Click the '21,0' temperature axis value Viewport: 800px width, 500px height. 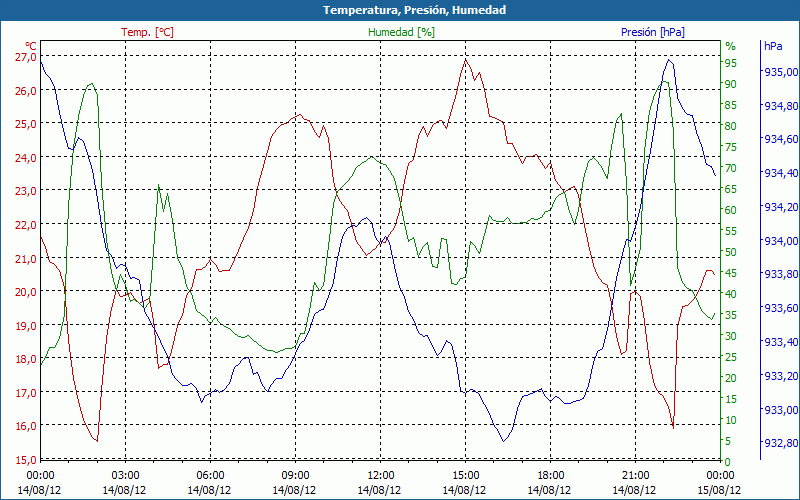(27, 259)
